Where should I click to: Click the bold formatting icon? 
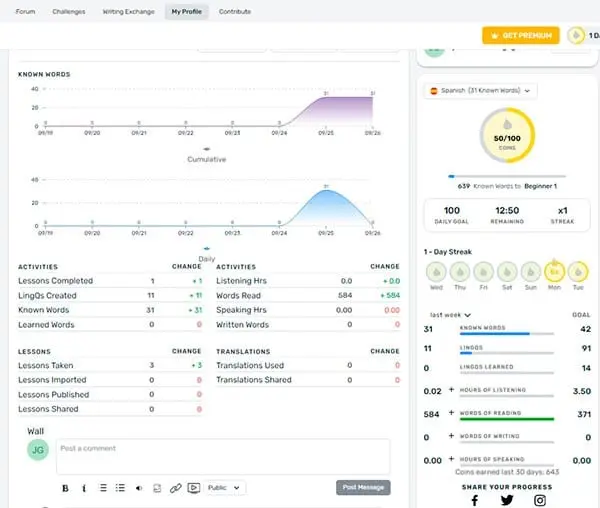click(x=65, y=488)
